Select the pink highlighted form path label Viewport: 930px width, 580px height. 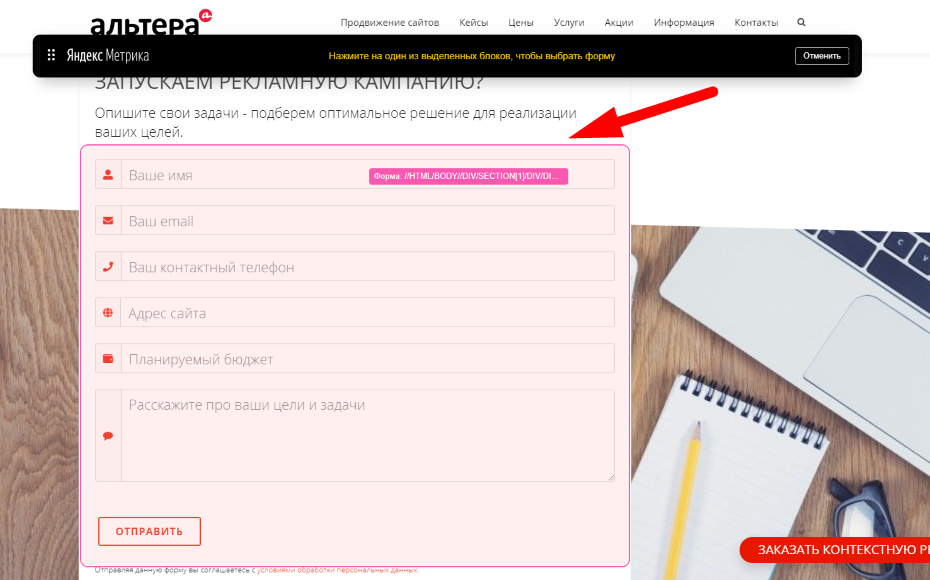[x=469, y=176]
